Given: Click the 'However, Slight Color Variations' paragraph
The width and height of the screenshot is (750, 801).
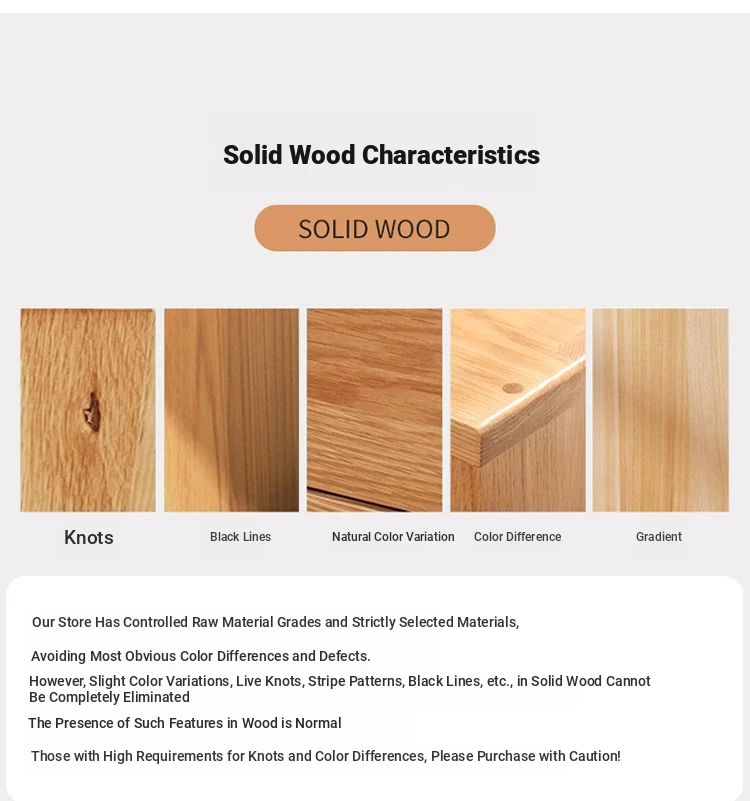Looking at the screenshot, I should click(x=340, y=689).
